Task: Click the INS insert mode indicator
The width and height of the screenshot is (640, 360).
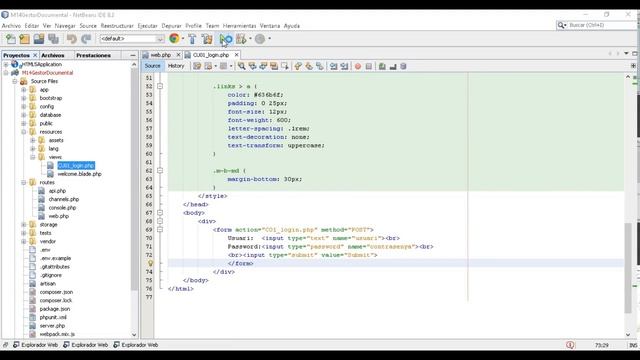Action: (633, 345)
